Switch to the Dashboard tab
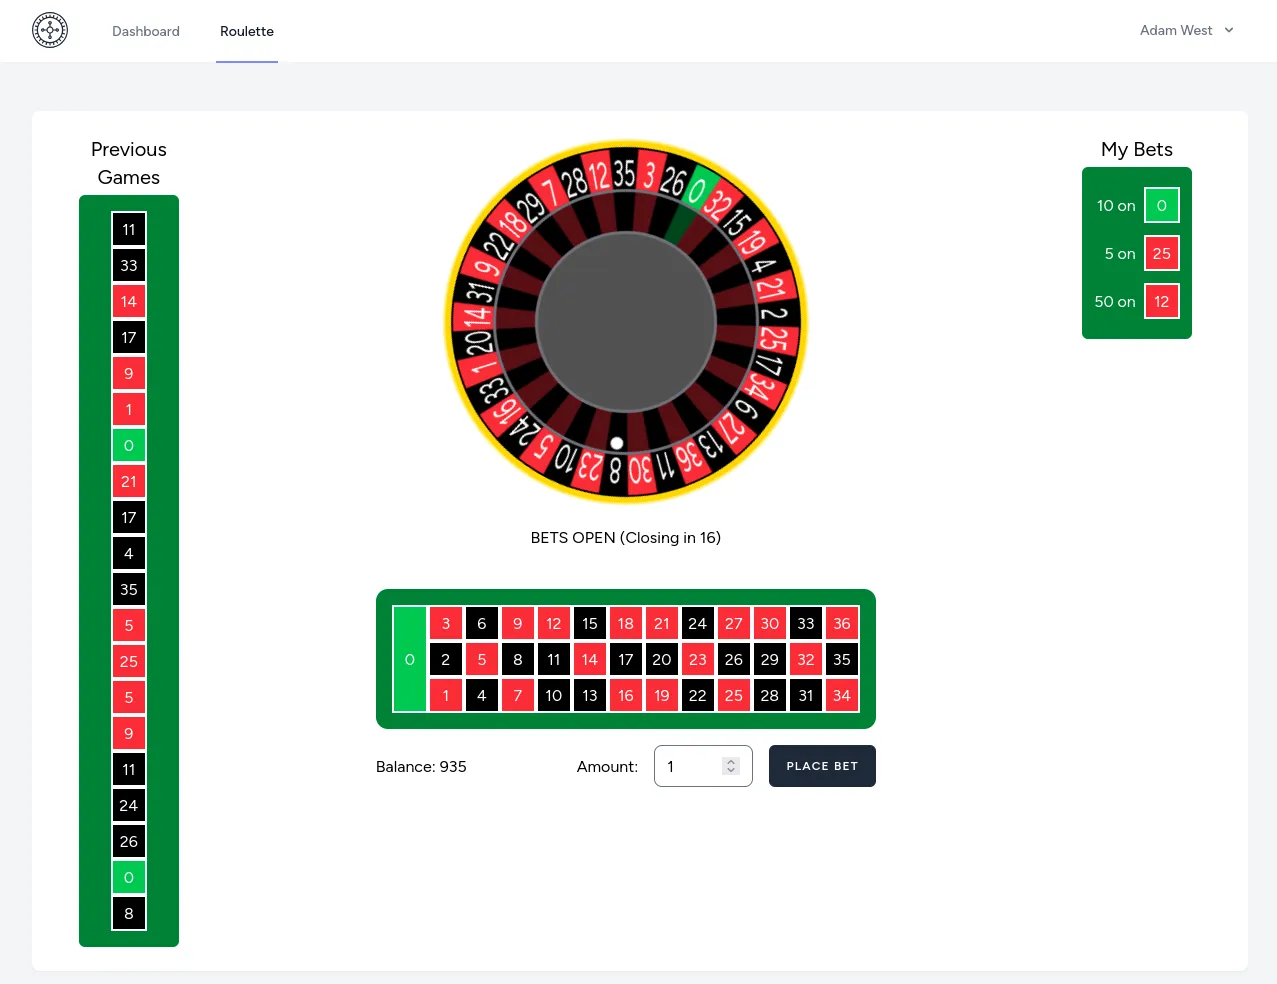The image size is (1277, 984). click(145, 31)
